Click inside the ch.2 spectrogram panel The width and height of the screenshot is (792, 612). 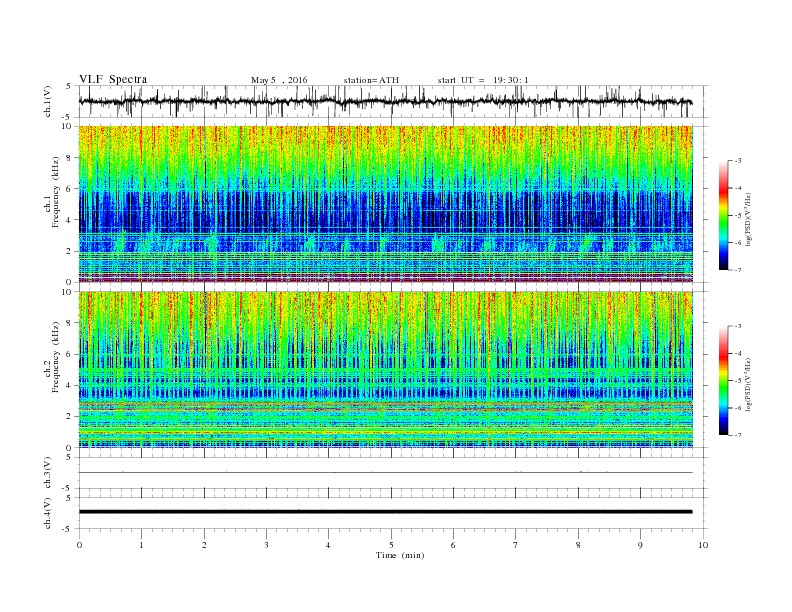[x=385, y=369]
